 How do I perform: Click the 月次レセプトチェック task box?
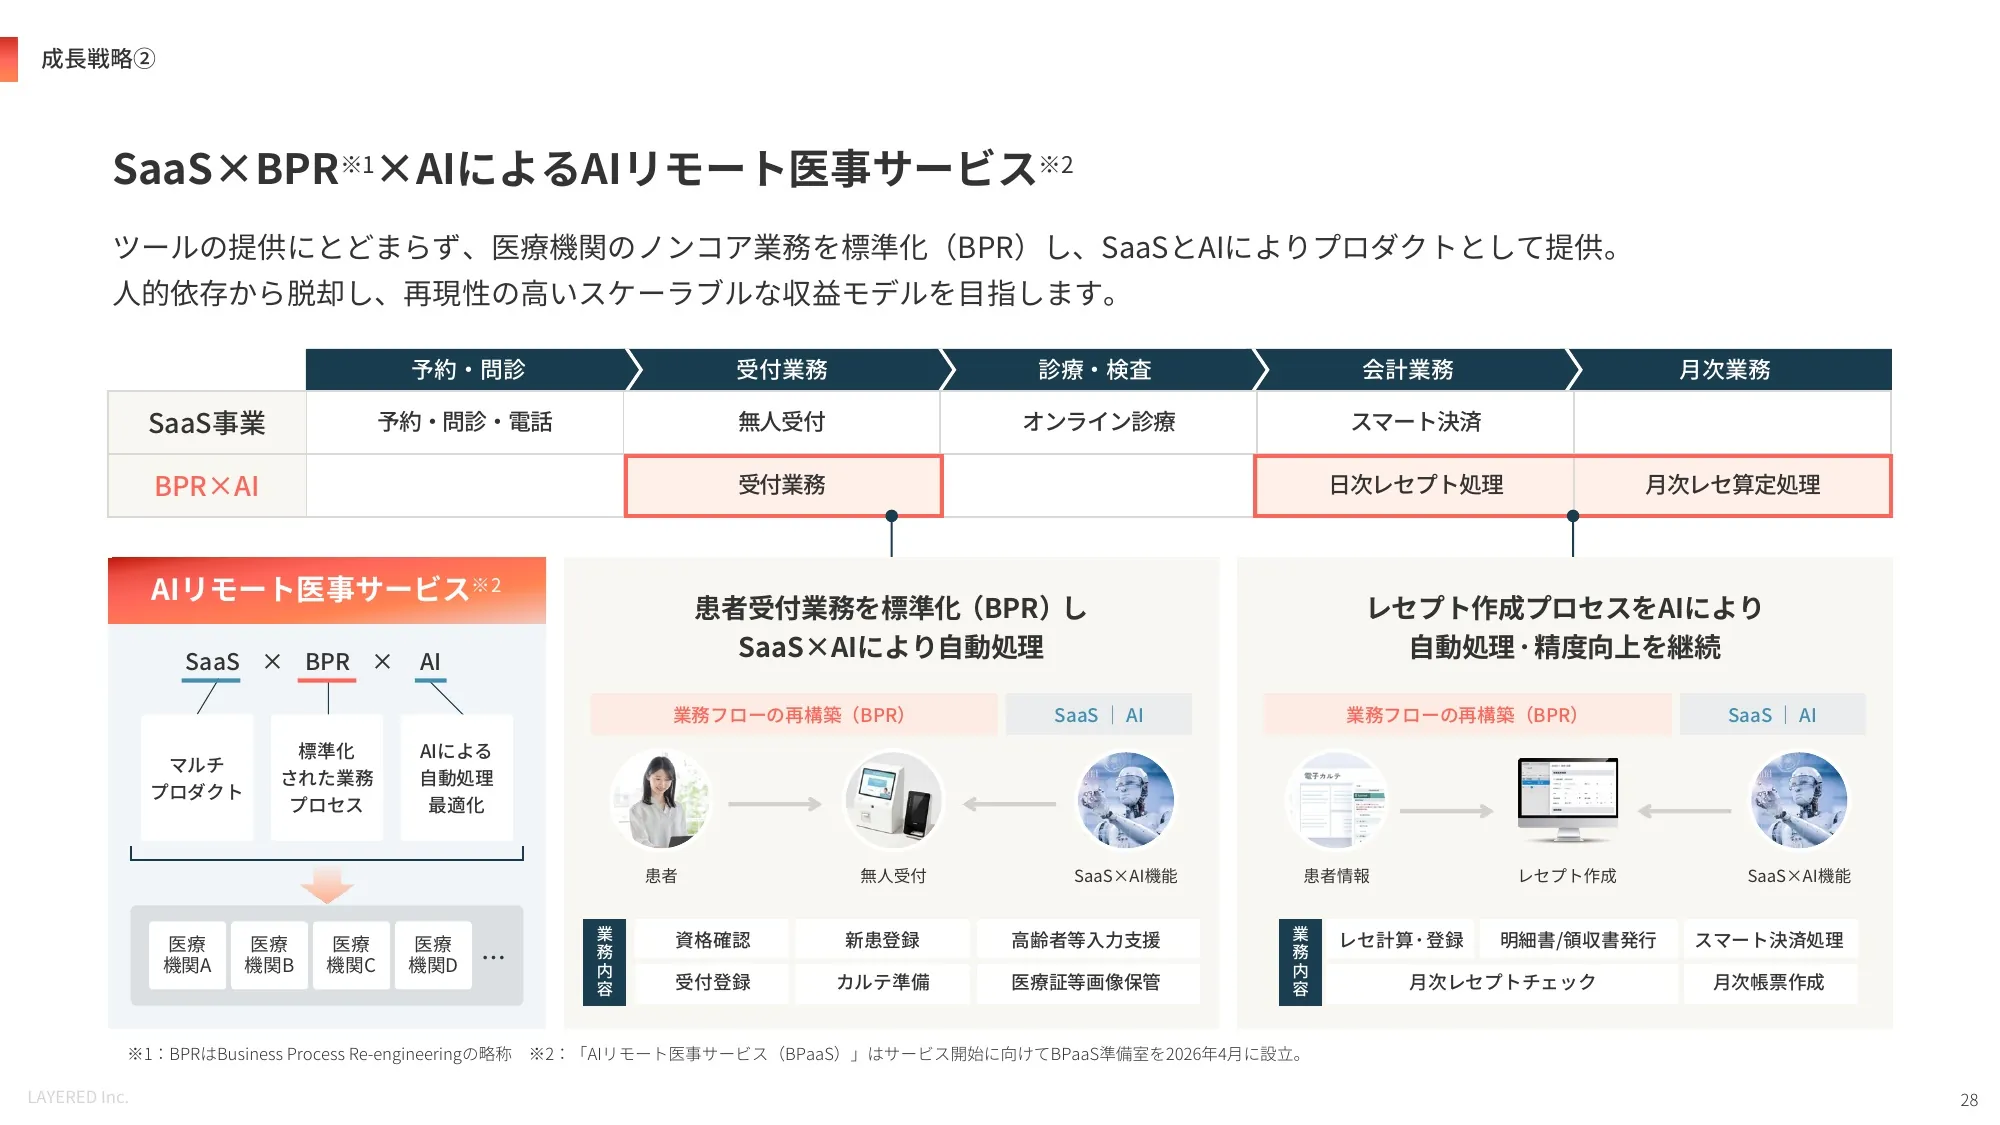click(1502, 983)
